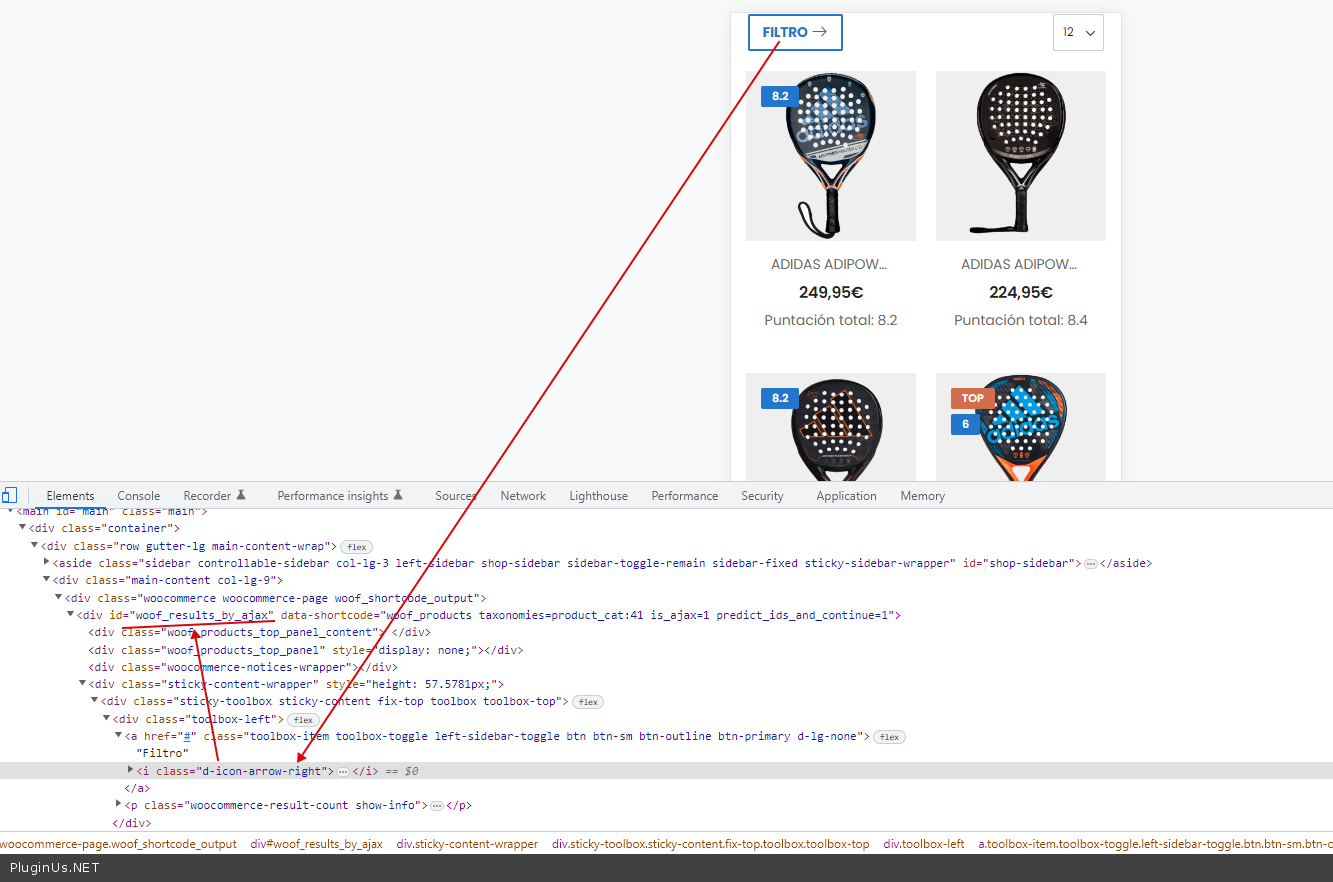Click the FILTRO button
Screen dimensions: 1333x882
[795, 32]
